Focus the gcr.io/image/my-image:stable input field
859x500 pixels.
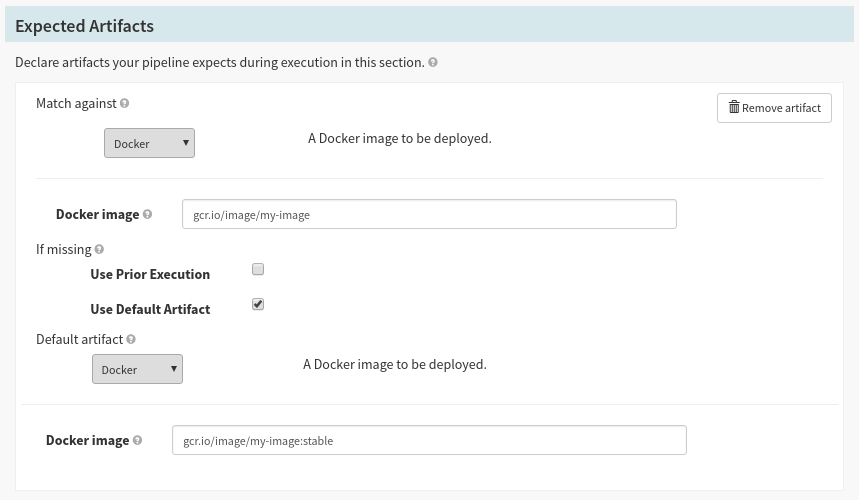(x=429, y=440)
